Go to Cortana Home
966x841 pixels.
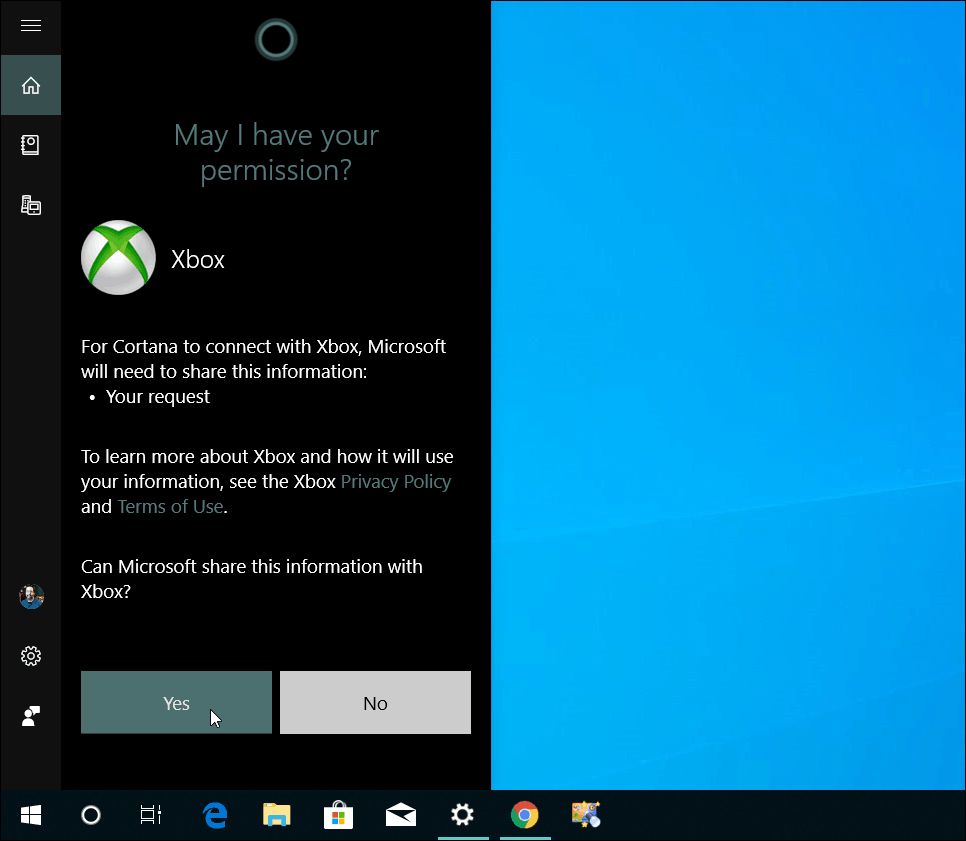[31, 85]
